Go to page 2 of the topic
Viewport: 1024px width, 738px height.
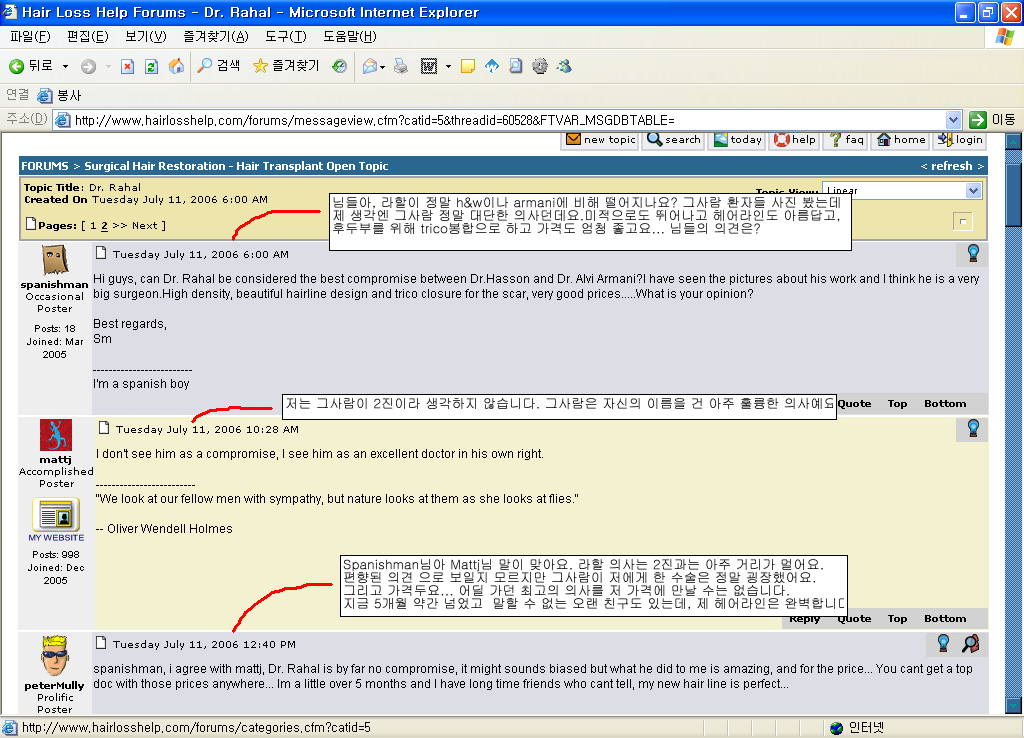point(104,225)
